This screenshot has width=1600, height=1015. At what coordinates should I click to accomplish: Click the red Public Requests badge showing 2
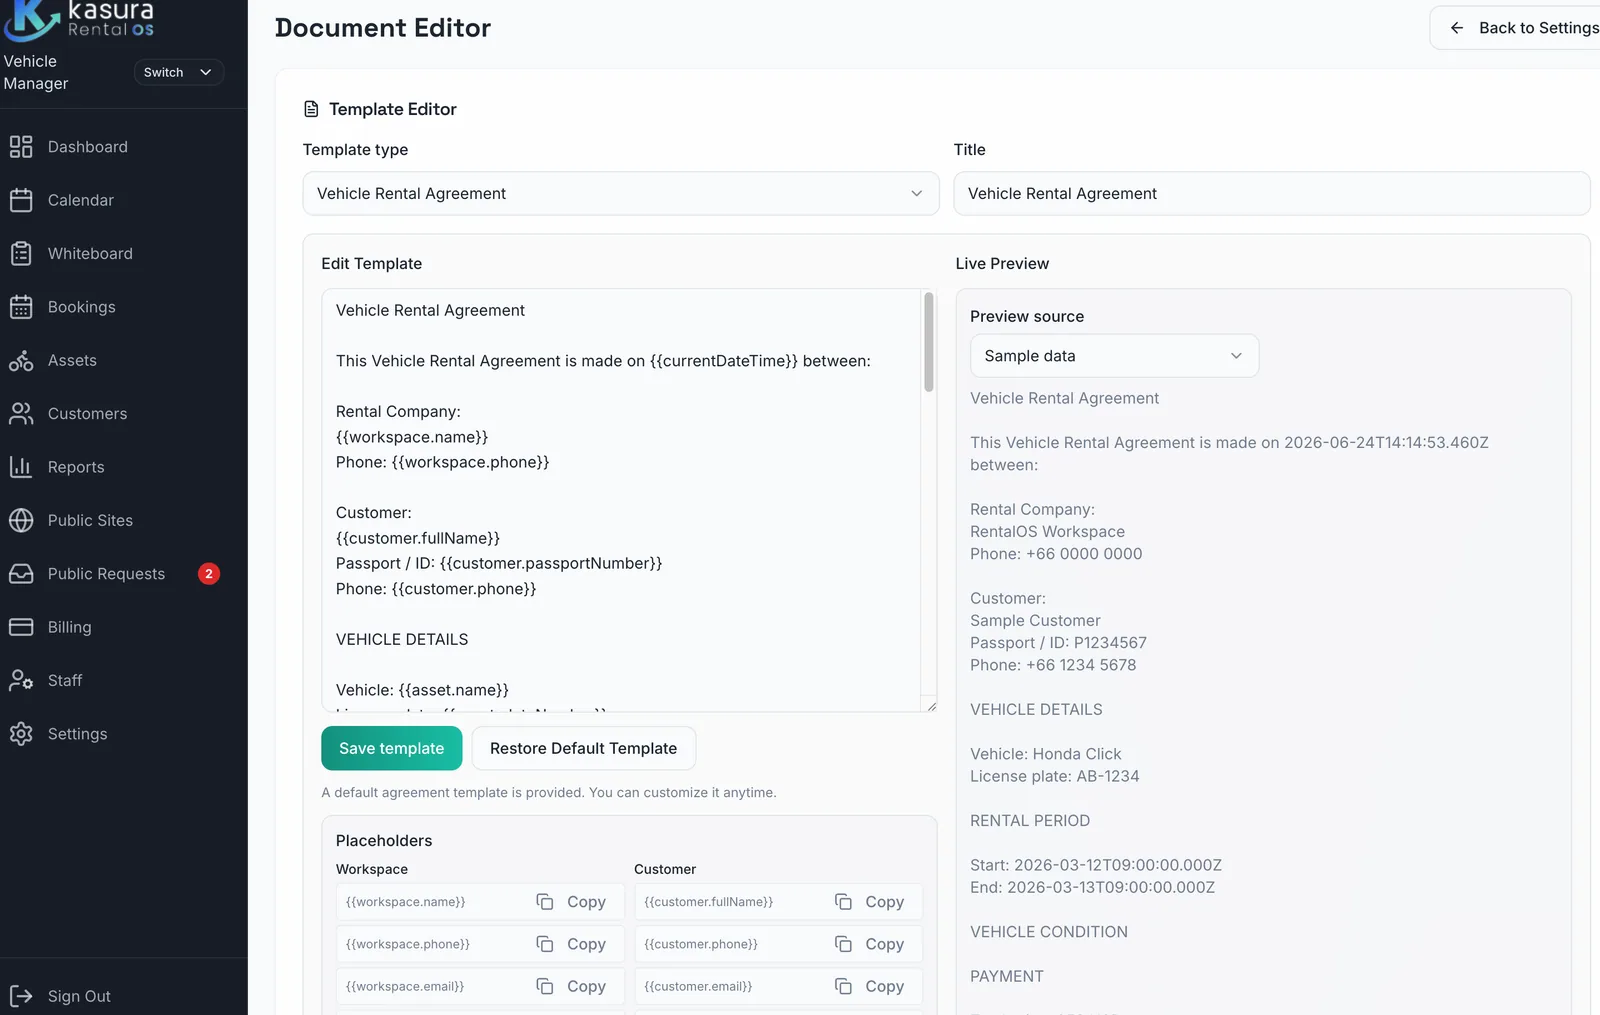pos(209,574)
